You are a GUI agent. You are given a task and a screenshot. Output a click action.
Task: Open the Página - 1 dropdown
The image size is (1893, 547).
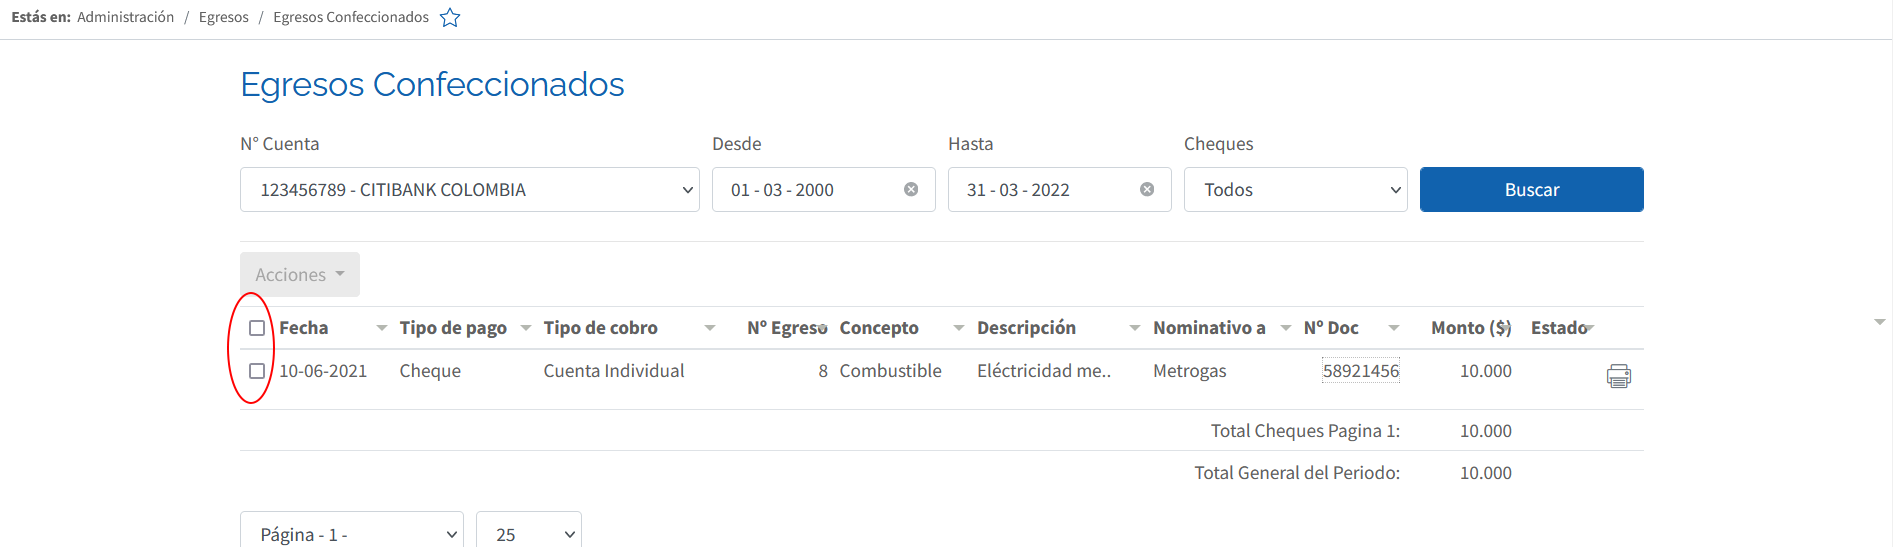pyautogui.click(x=352, y=534)
